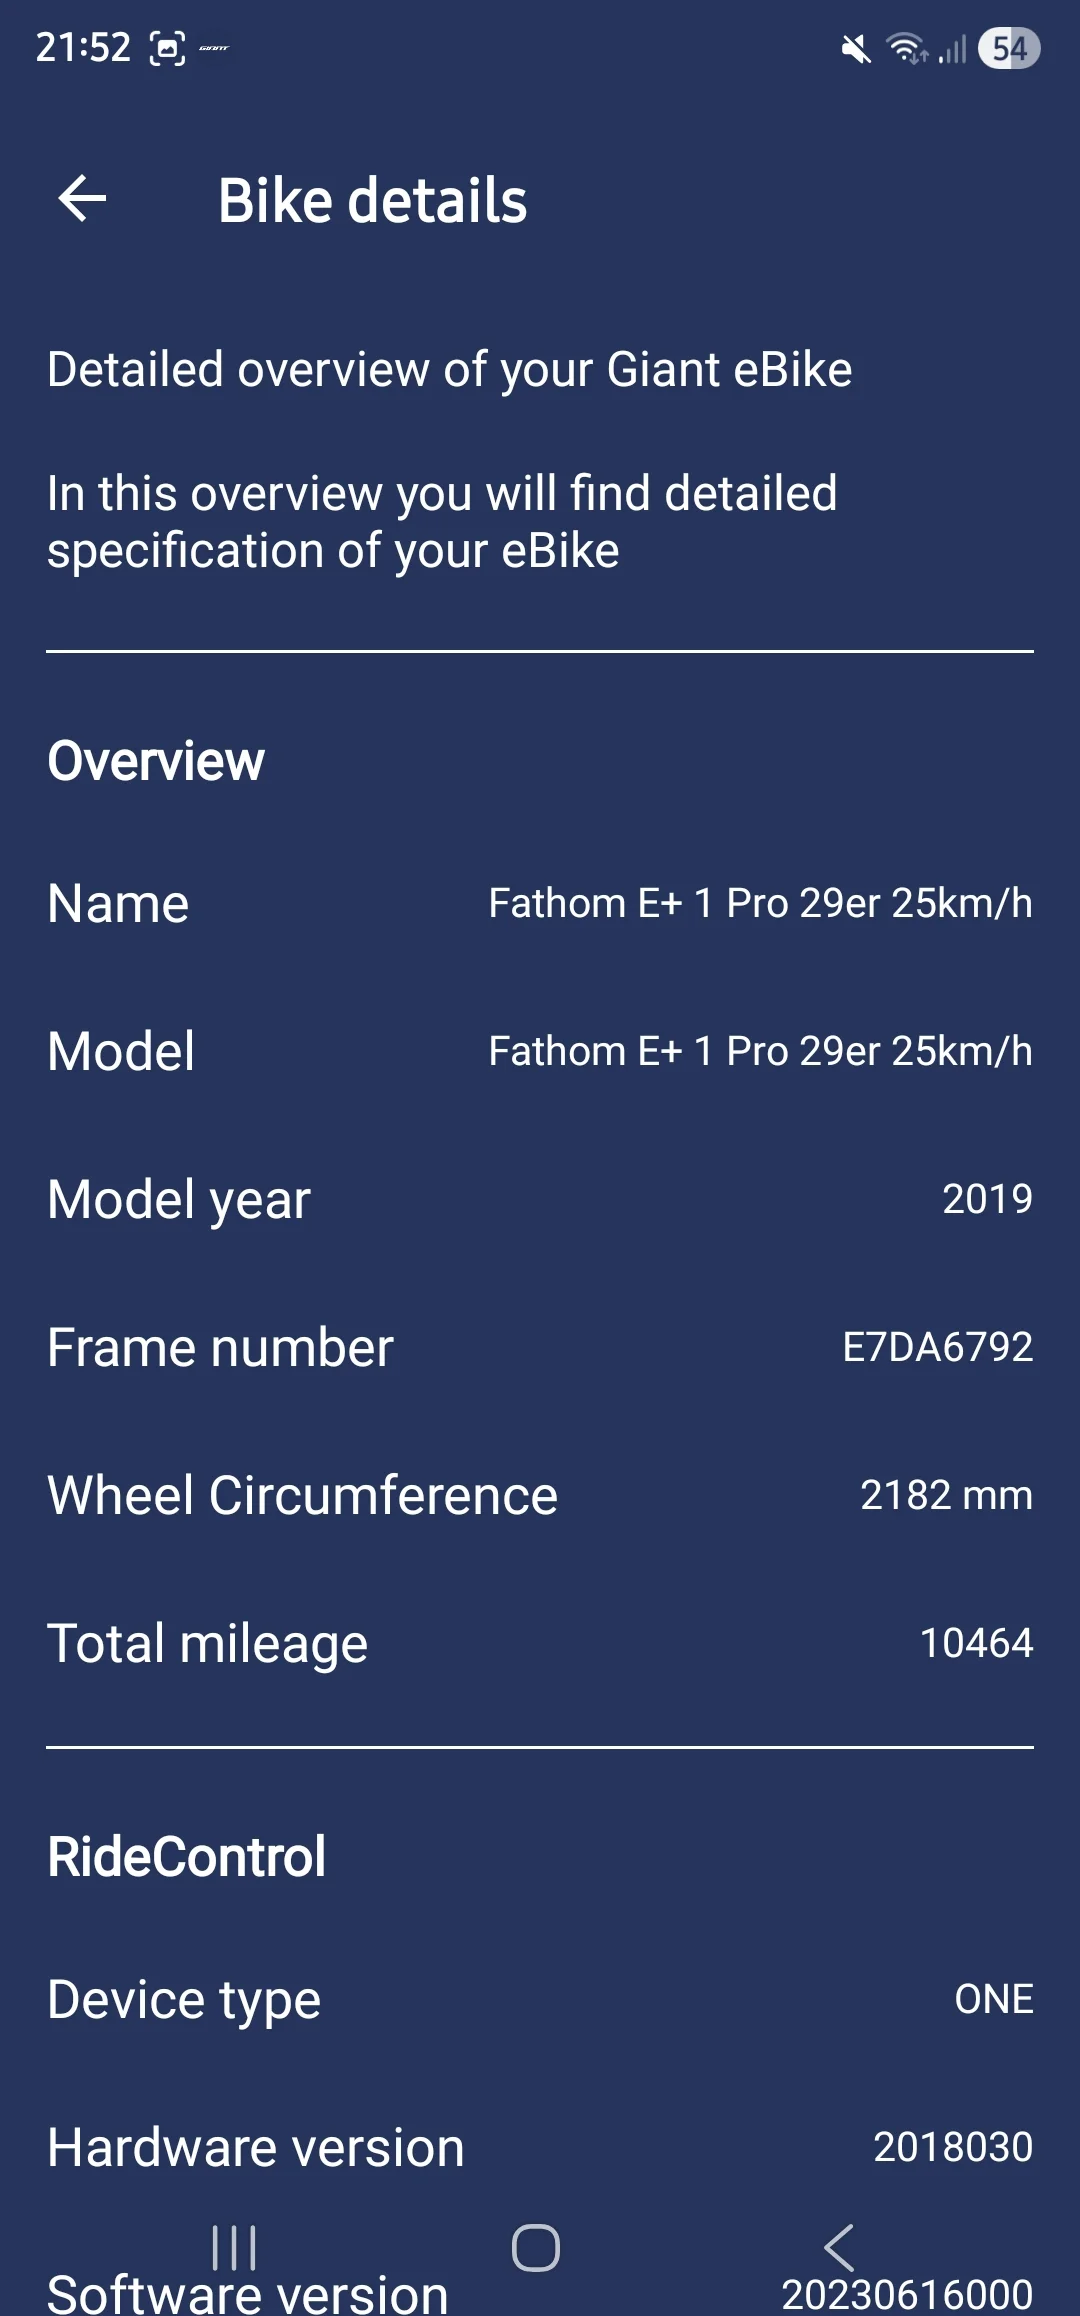Tap the muted sound status icon
1080x2316 pixels.
pyautogui.click(x=856, y=48)
